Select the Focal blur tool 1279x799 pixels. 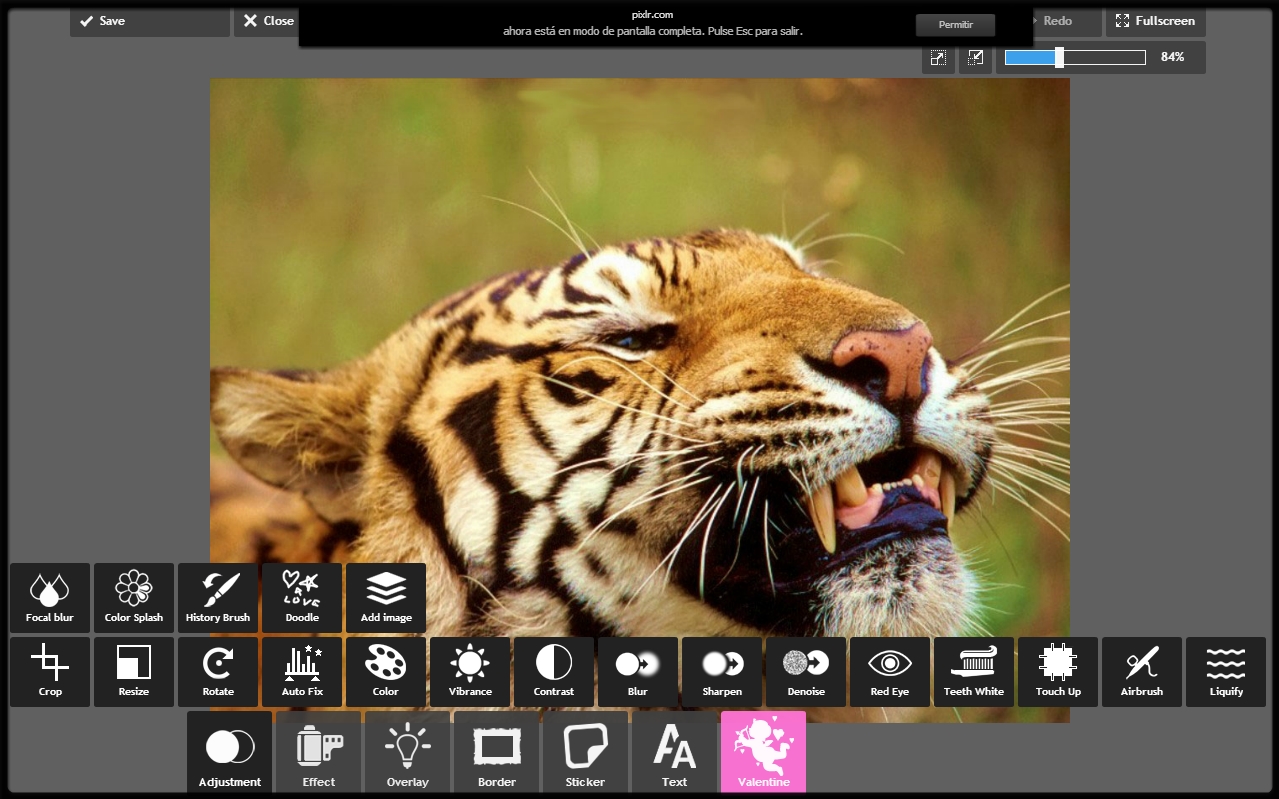tap(50, 598)
